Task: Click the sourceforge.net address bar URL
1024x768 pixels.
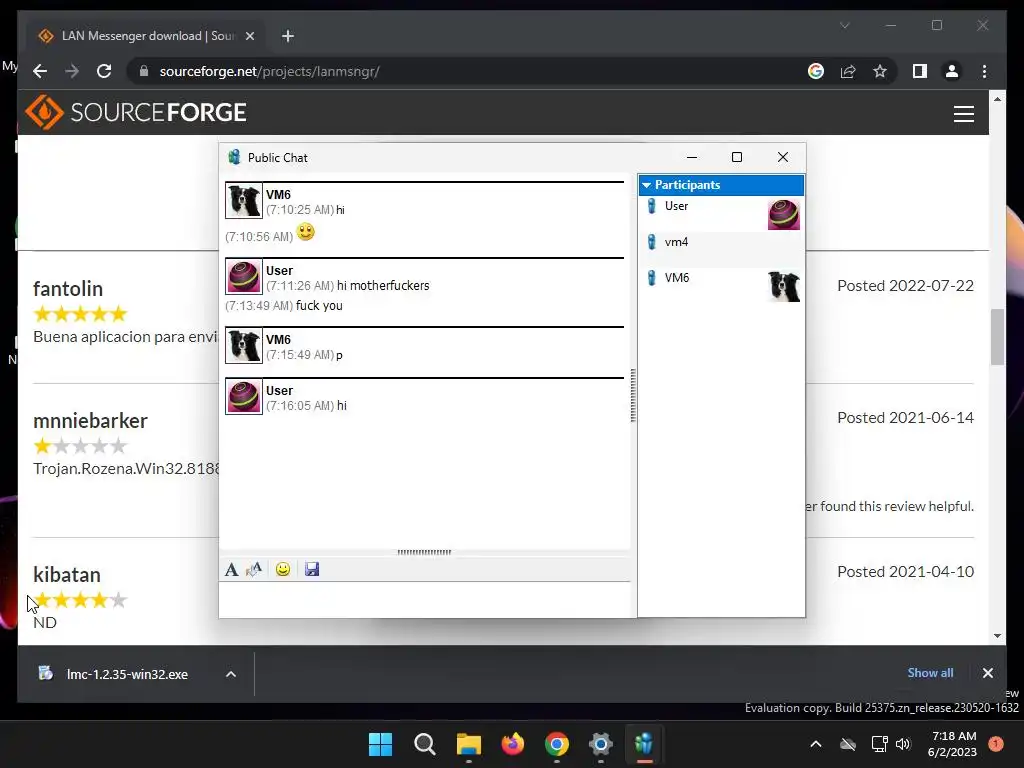Action: 269,71
